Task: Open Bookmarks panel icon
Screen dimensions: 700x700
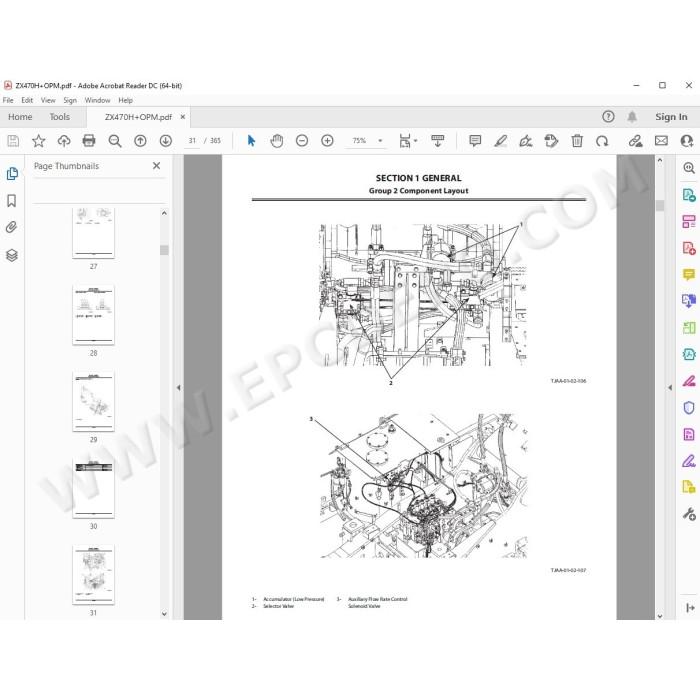Action: [x=12, y=201]
